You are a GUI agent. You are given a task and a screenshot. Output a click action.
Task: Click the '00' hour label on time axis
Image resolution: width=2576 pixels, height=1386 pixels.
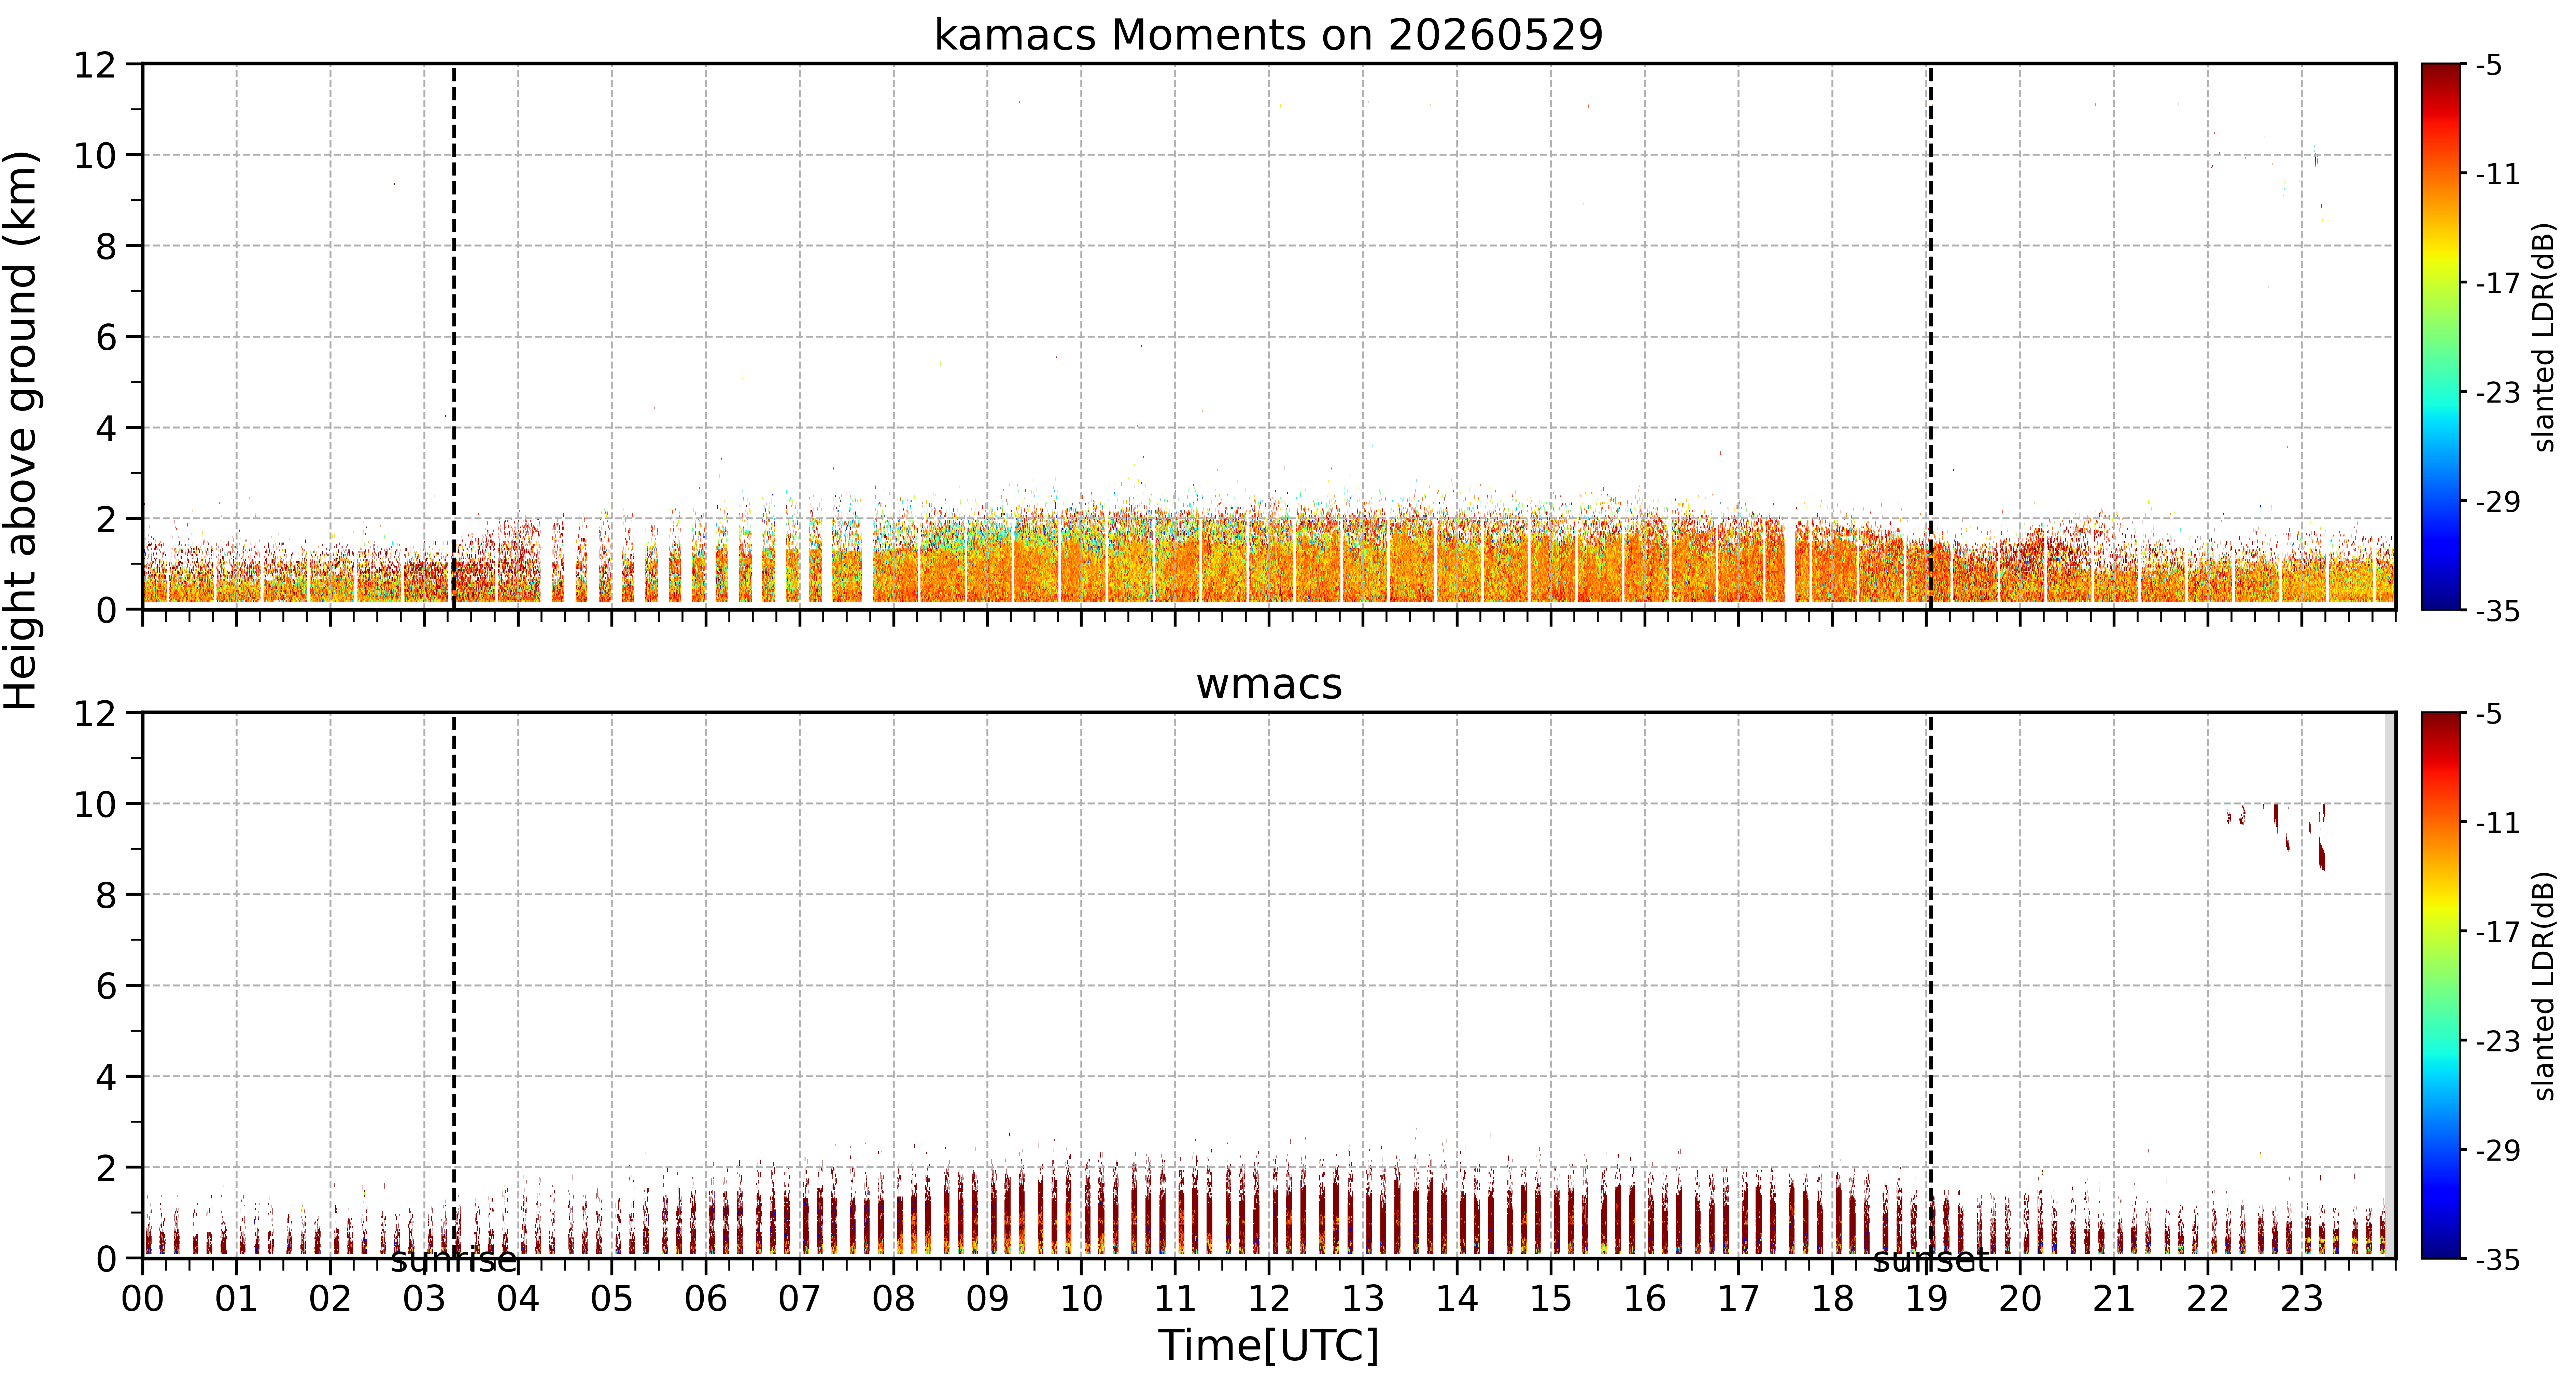[x=143, y=1299]
